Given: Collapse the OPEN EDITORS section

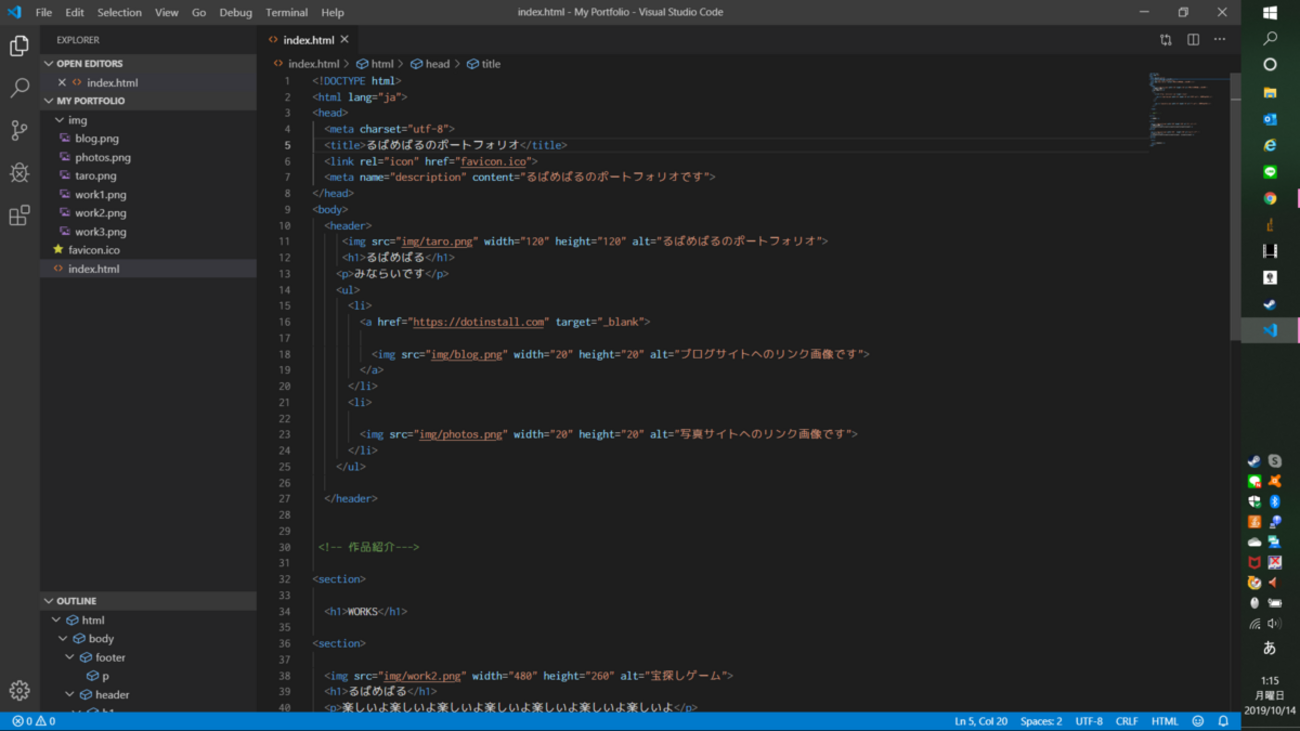Looking at the screenshot, I should [49, 63].
